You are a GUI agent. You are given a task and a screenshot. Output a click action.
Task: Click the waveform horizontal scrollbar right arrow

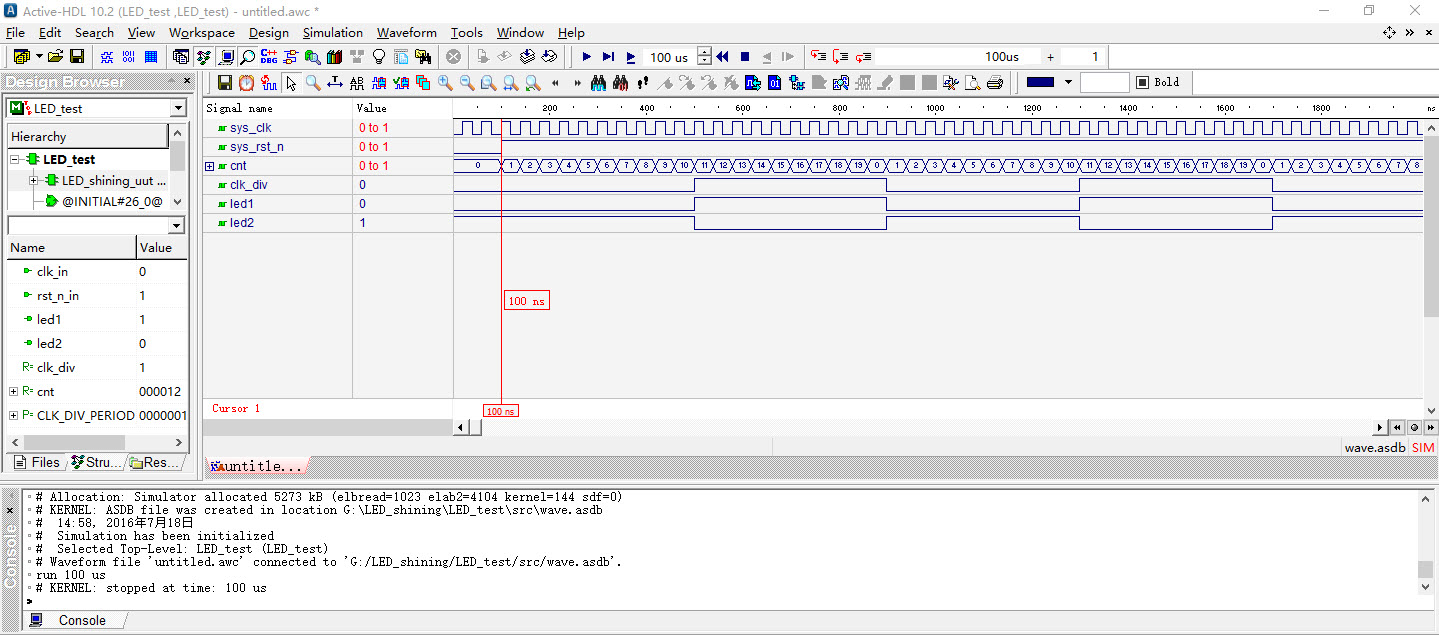[1381, 427]
